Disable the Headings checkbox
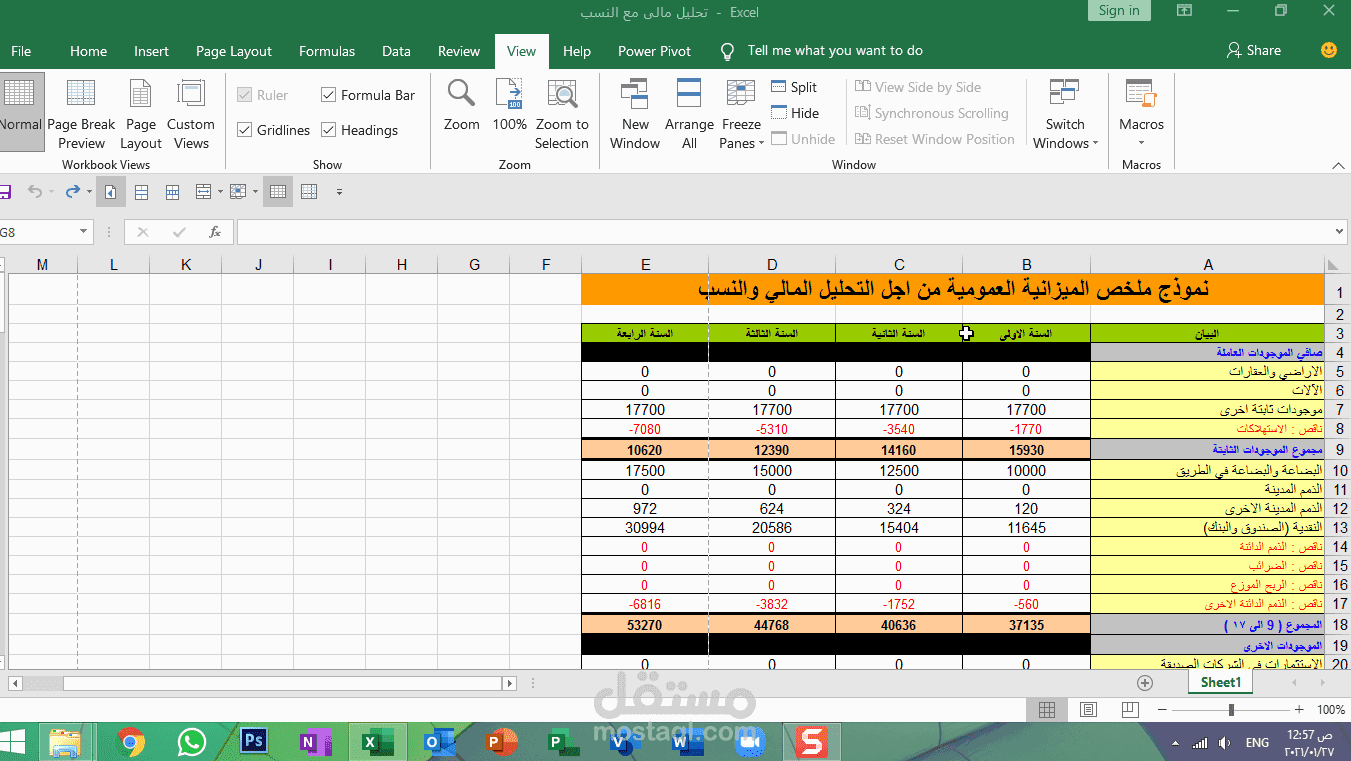Image resolution: width=1351 pixels, height=761 pixels. click(x=328, y=130)
